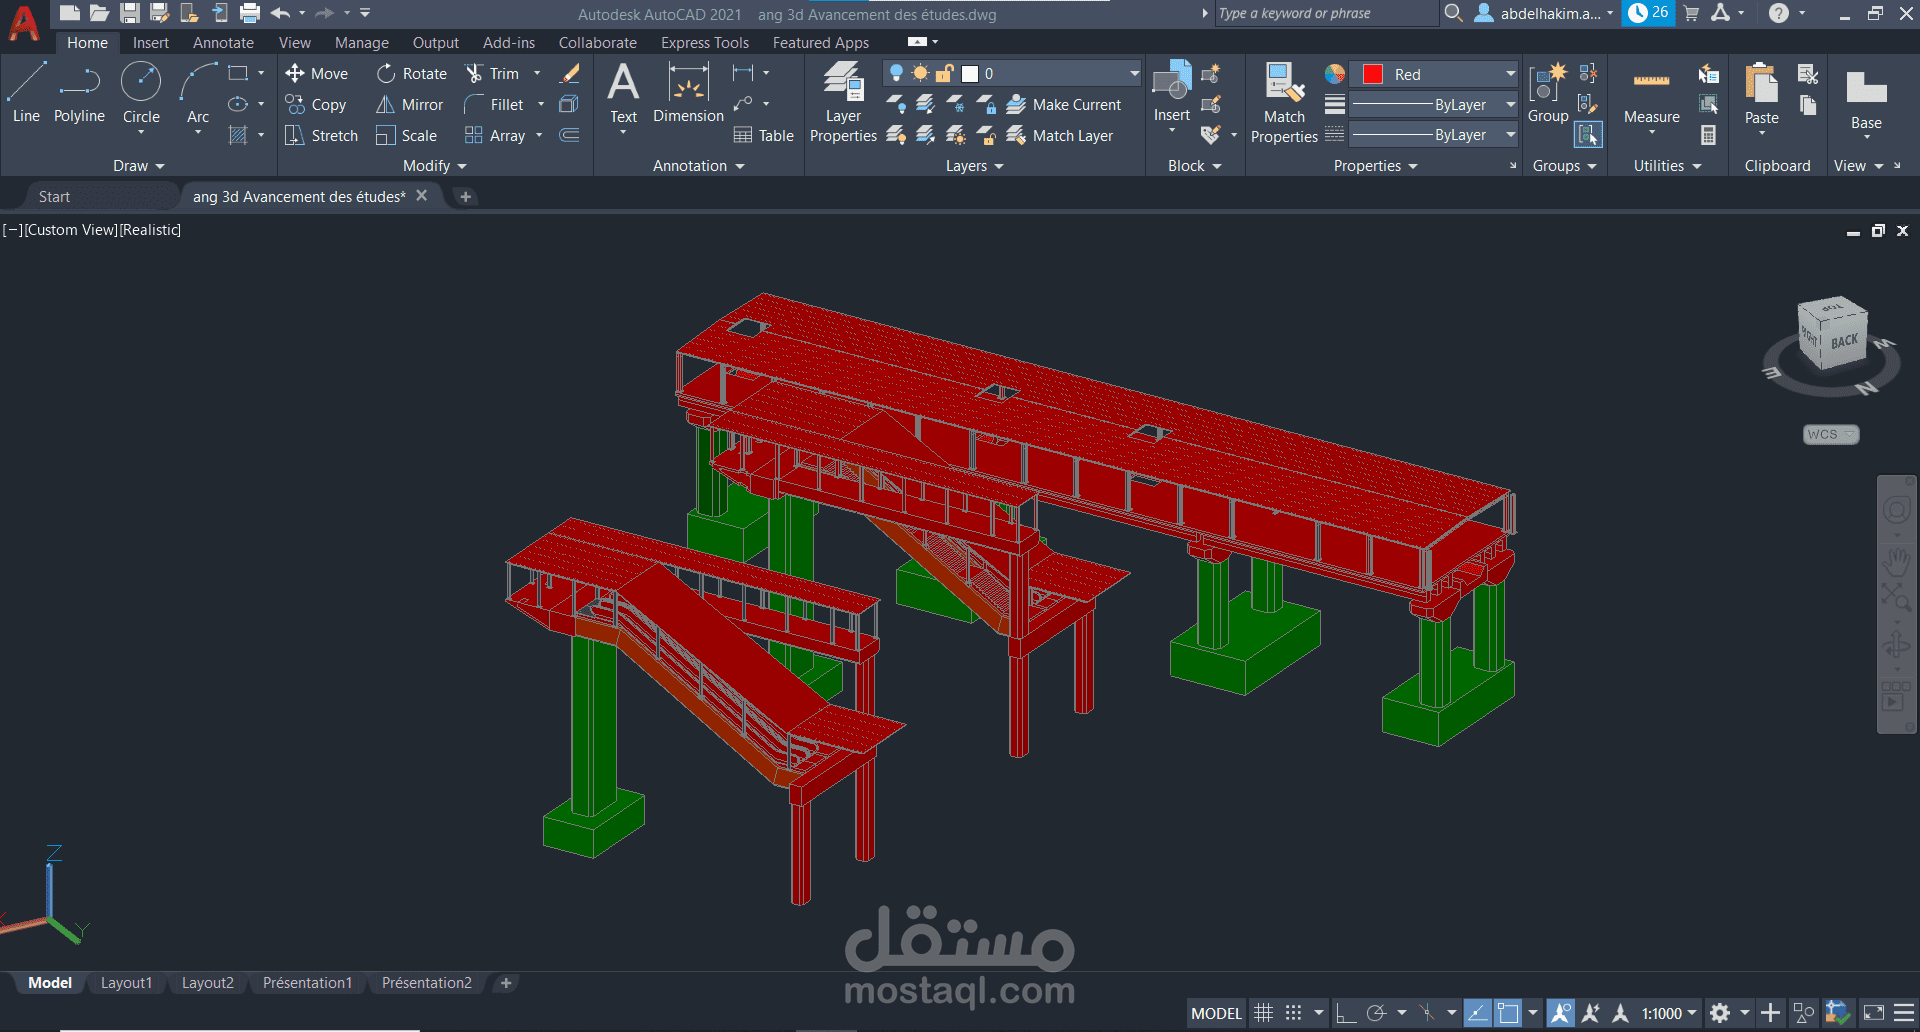Click the Insert block icon
1920x1032 pixels.
(x=1172, y=92)
